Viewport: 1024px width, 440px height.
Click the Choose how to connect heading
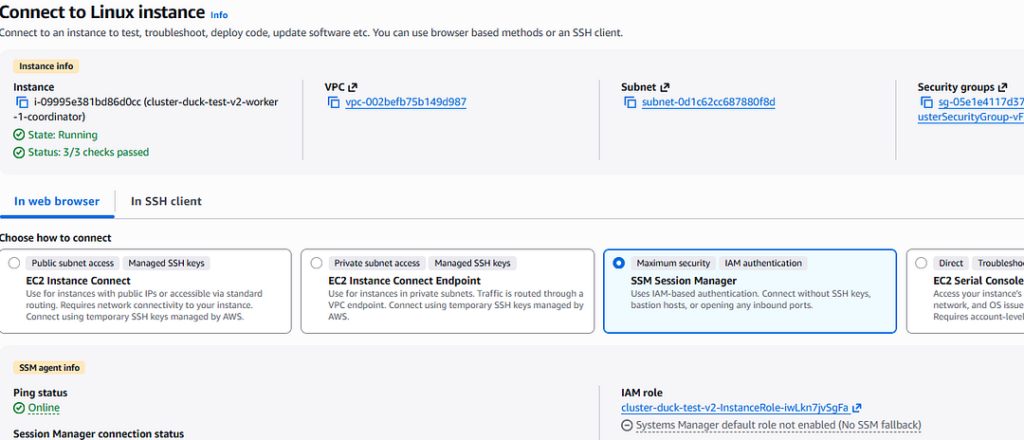coord(56,238)
